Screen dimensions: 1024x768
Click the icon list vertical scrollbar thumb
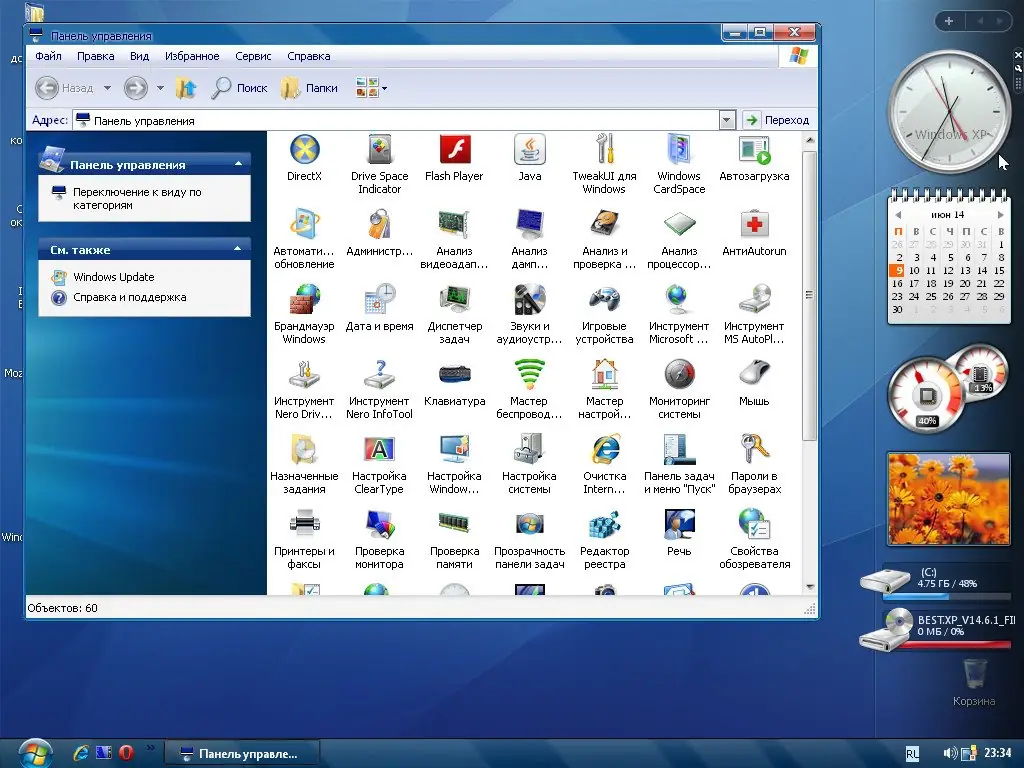tap(809, 295)
